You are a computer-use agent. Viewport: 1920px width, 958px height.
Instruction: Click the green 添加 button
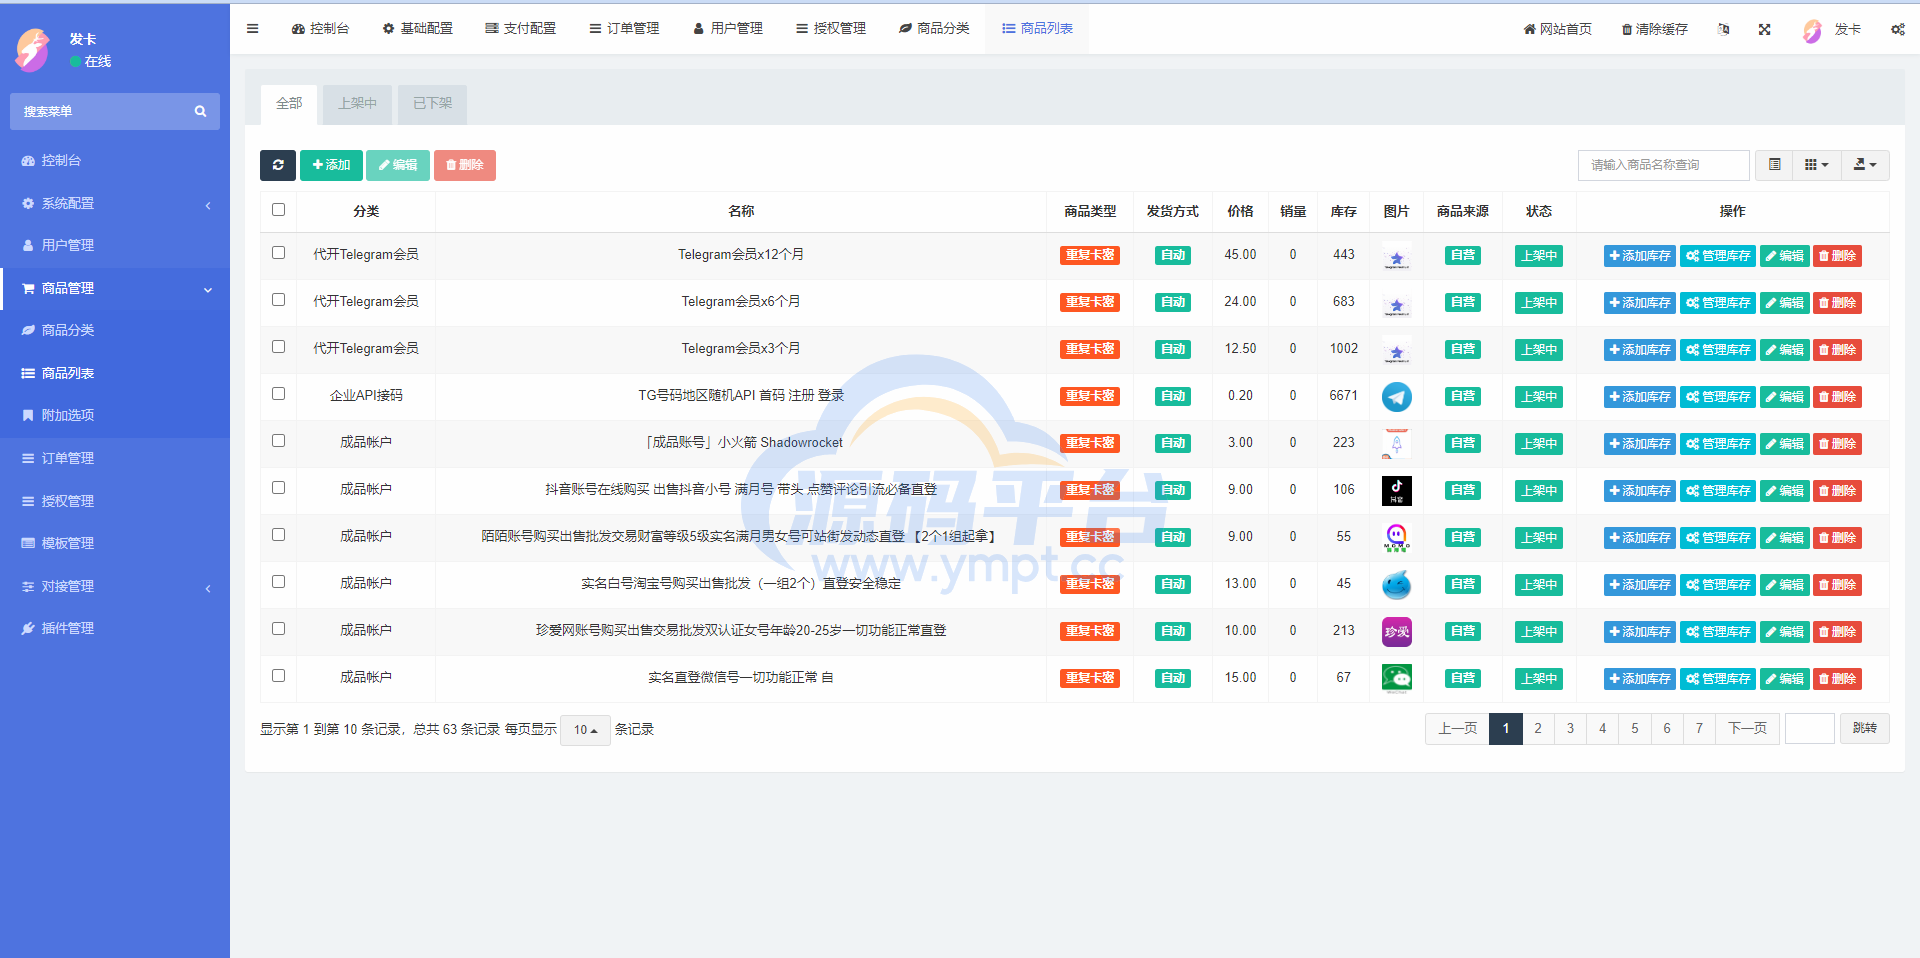tap(331, 165)
